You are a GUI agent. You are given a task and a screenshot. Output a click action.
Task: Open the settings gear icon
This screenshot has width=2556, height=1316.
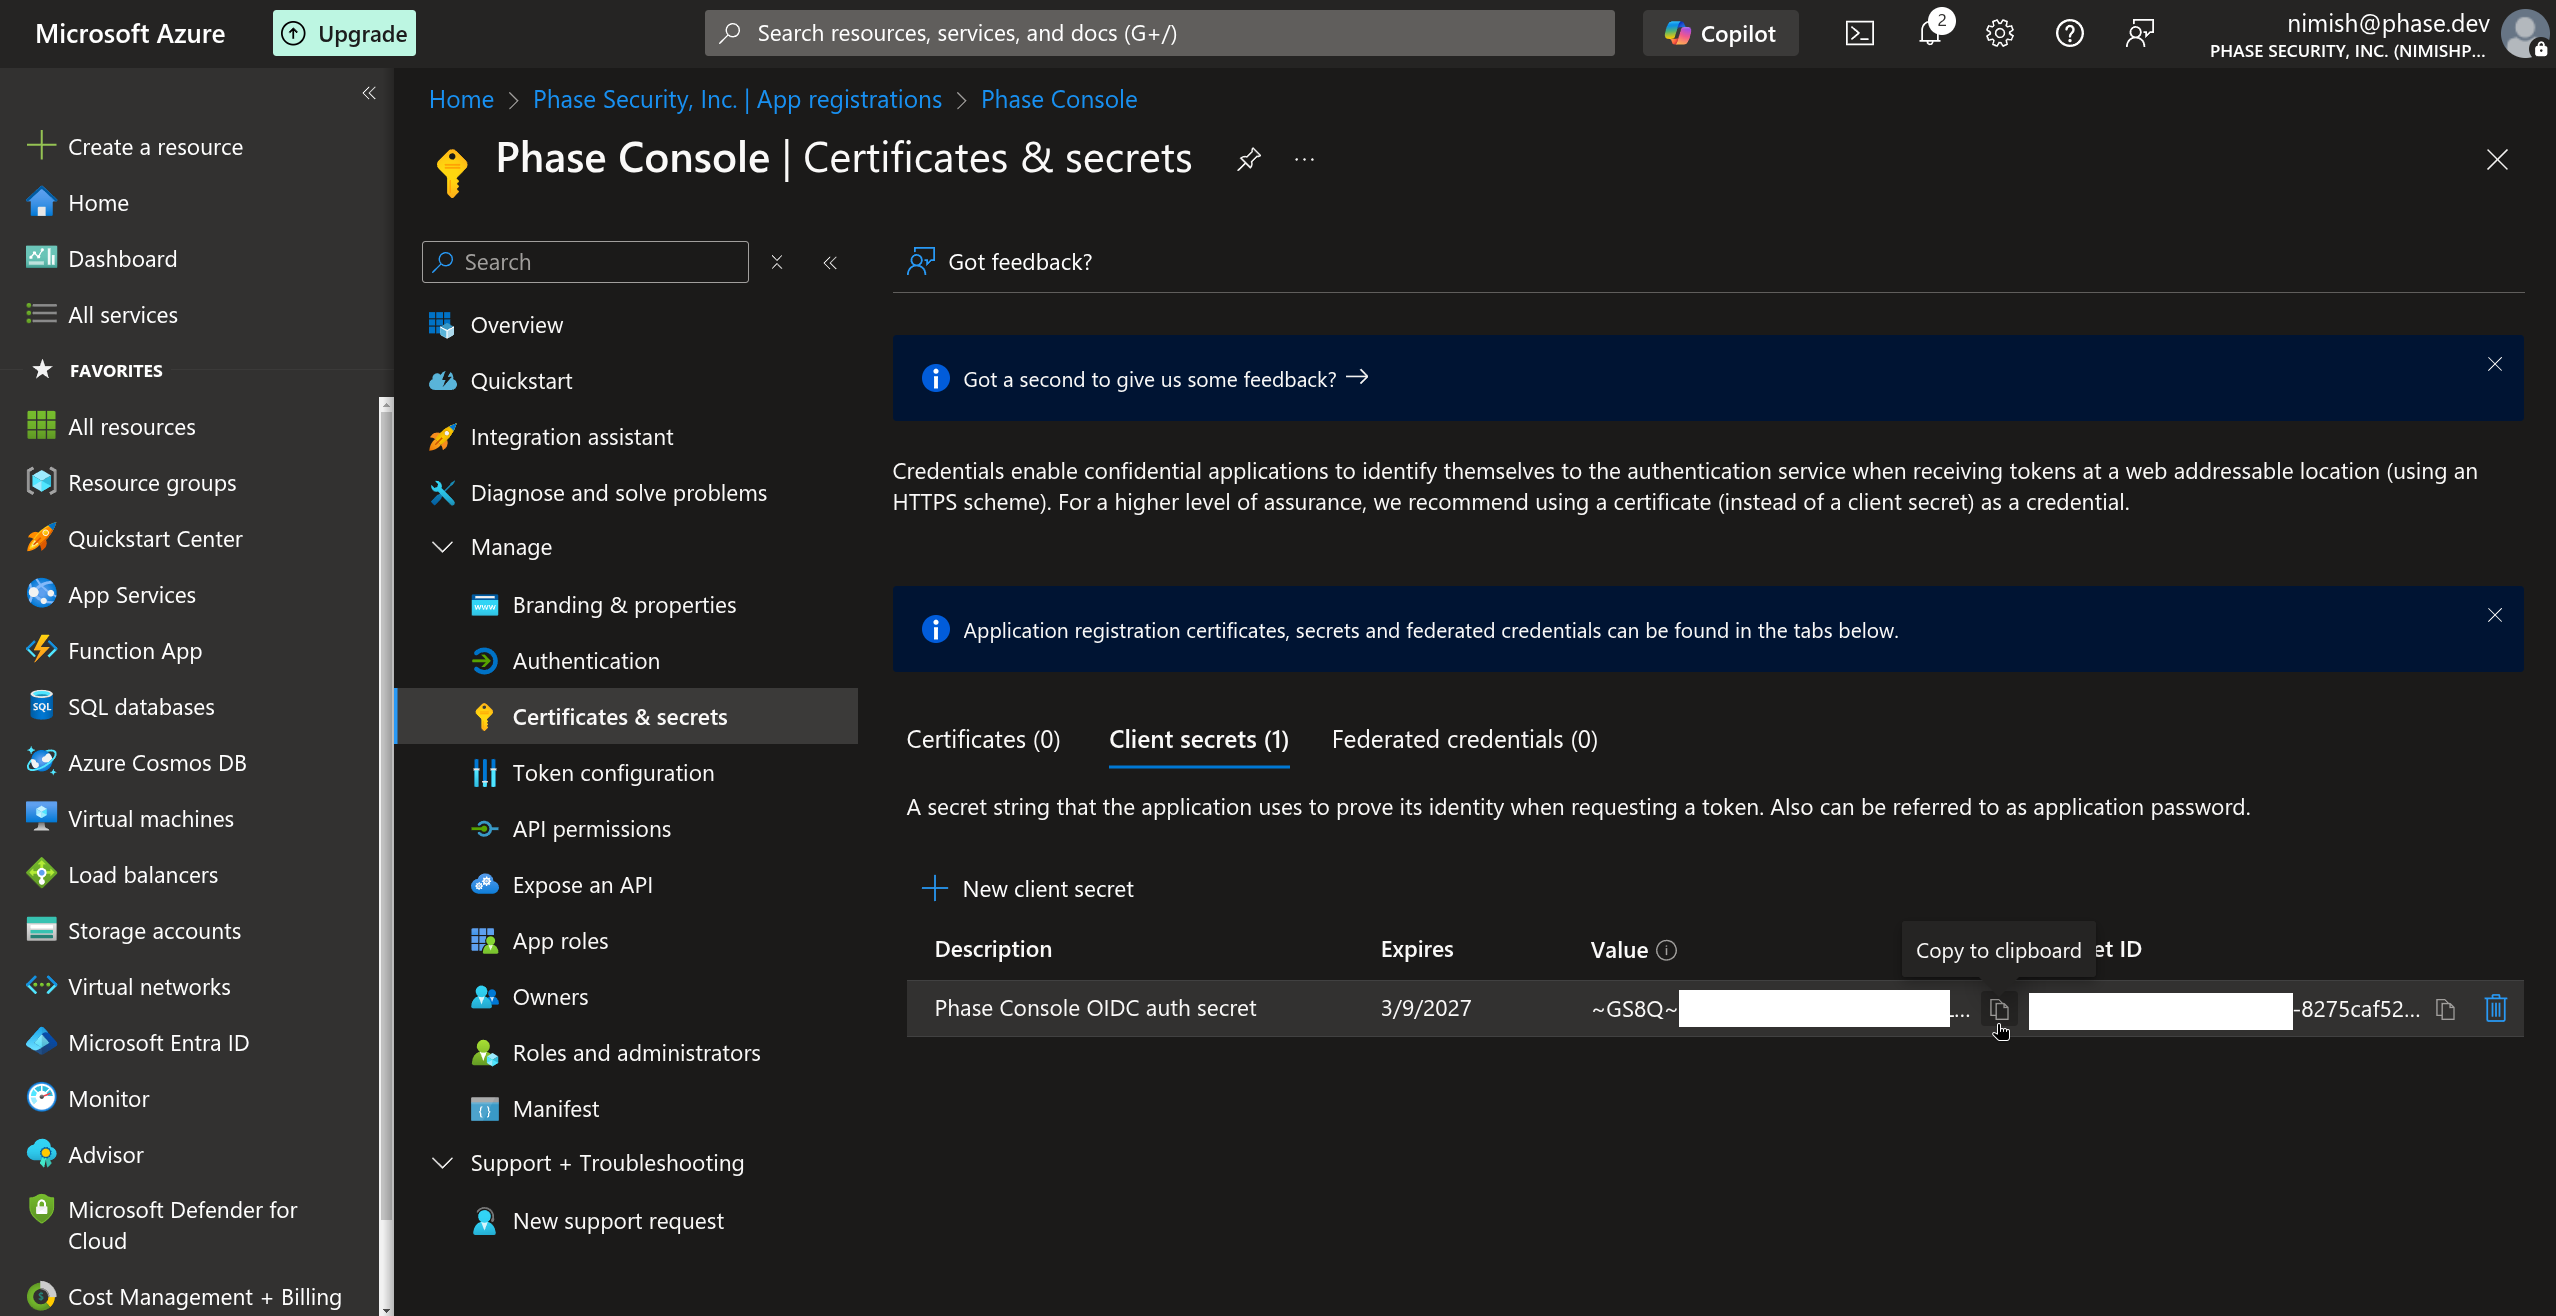[x=1999, y=32]
